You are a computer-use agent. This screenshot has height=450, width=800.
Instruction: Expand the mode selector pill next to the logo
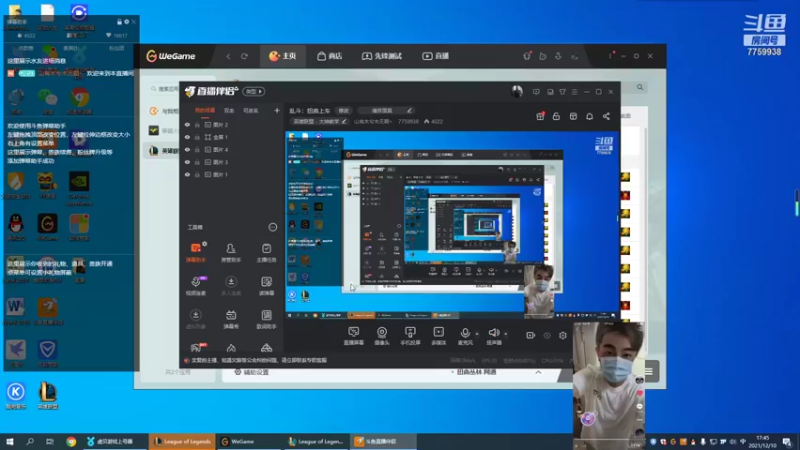pos(254,91)
